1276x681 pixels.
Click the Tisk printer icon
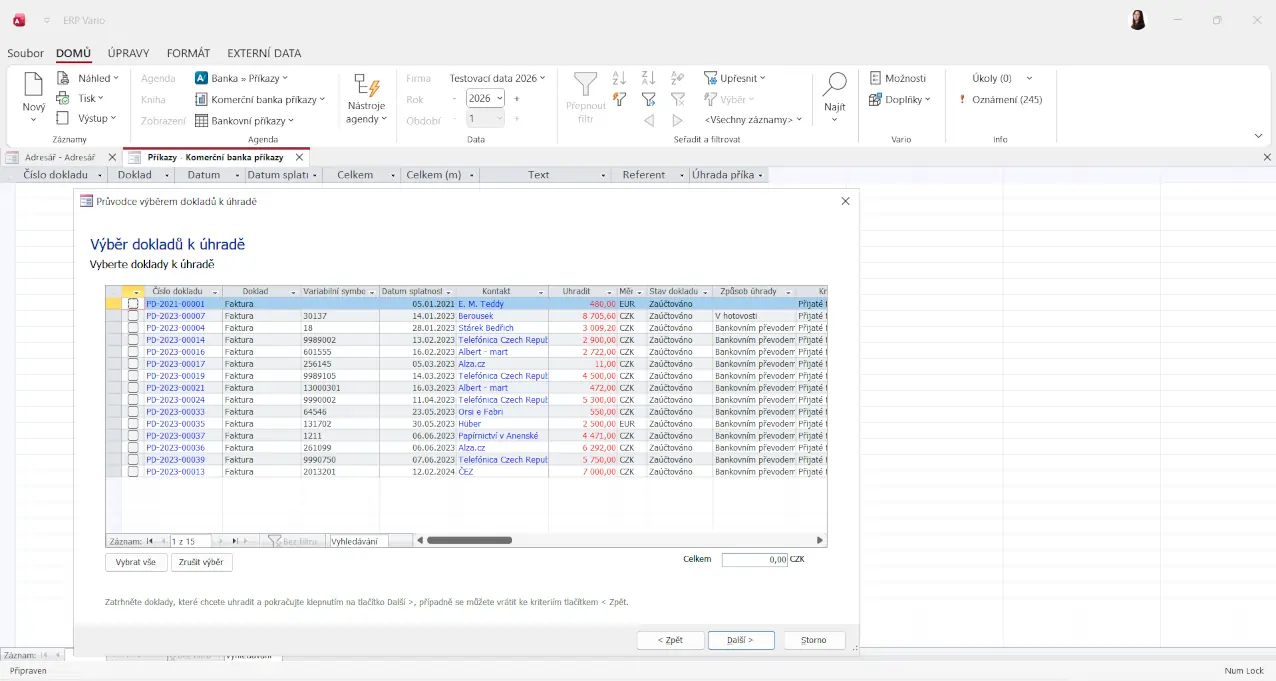(x=63, y=98)
